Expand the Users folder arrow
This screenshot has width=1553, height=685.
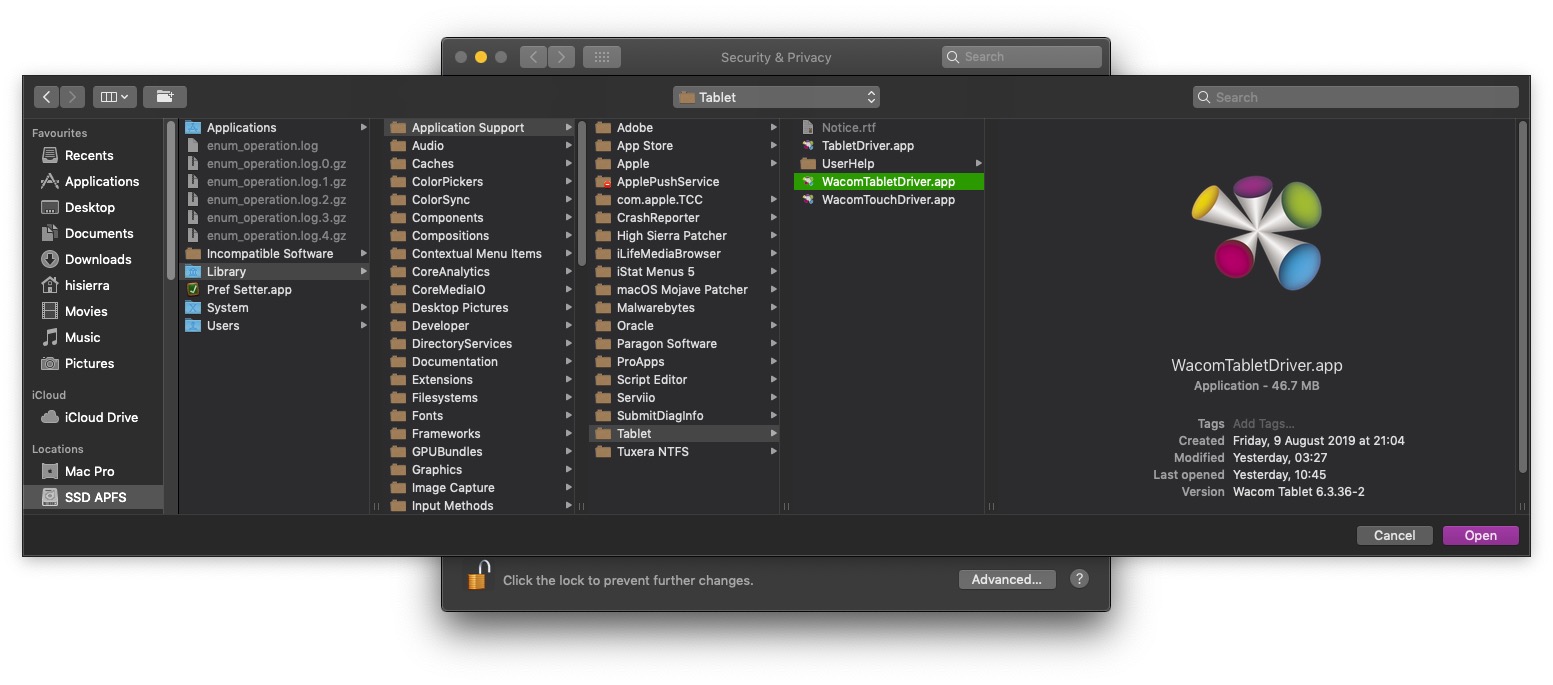pos(364,325)
